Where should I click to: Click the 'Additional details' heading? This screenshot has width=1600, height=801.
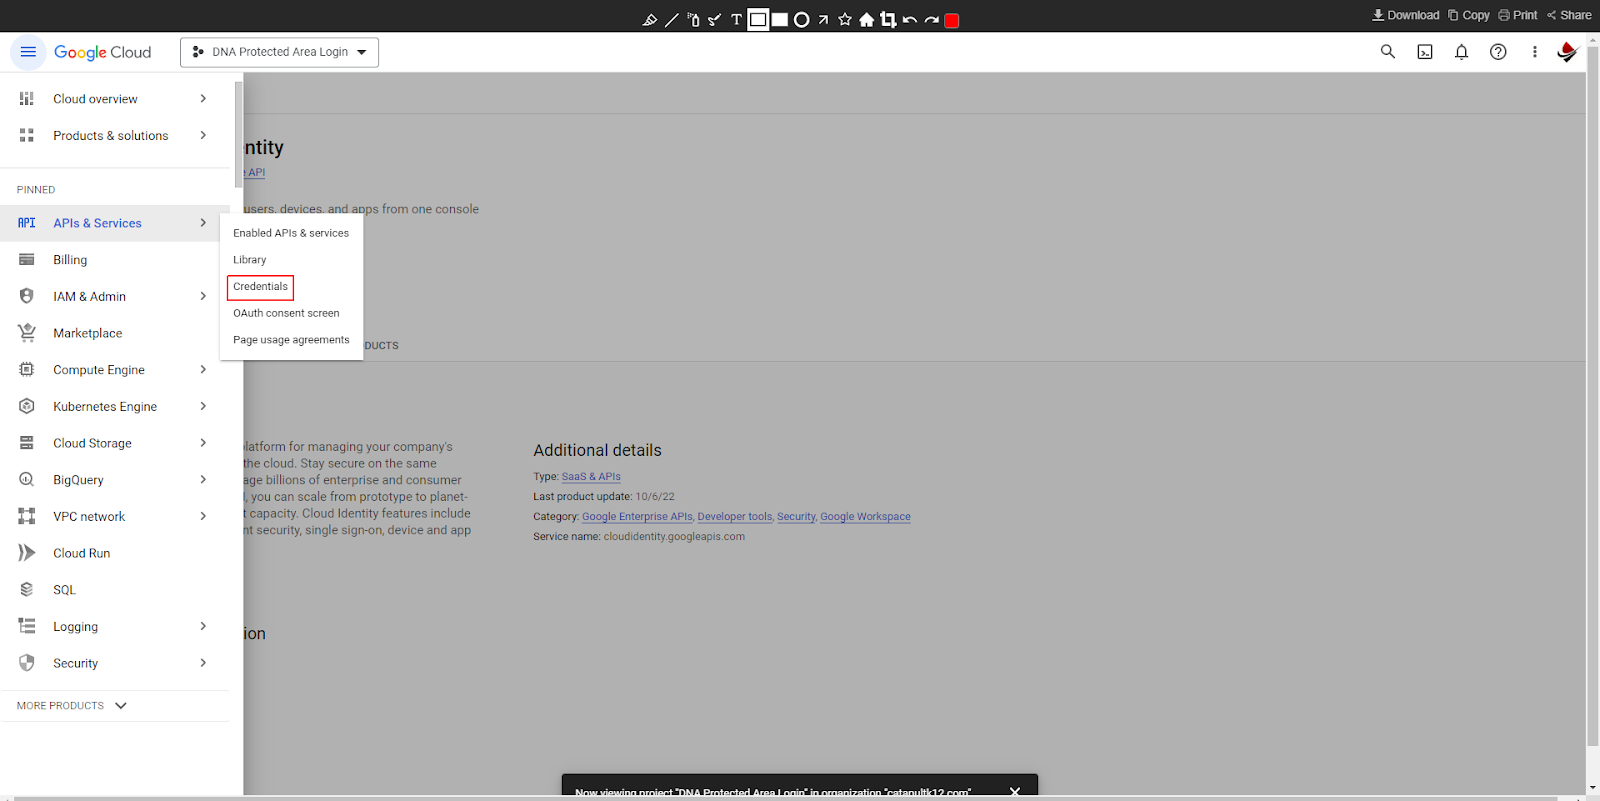point(597,450)
